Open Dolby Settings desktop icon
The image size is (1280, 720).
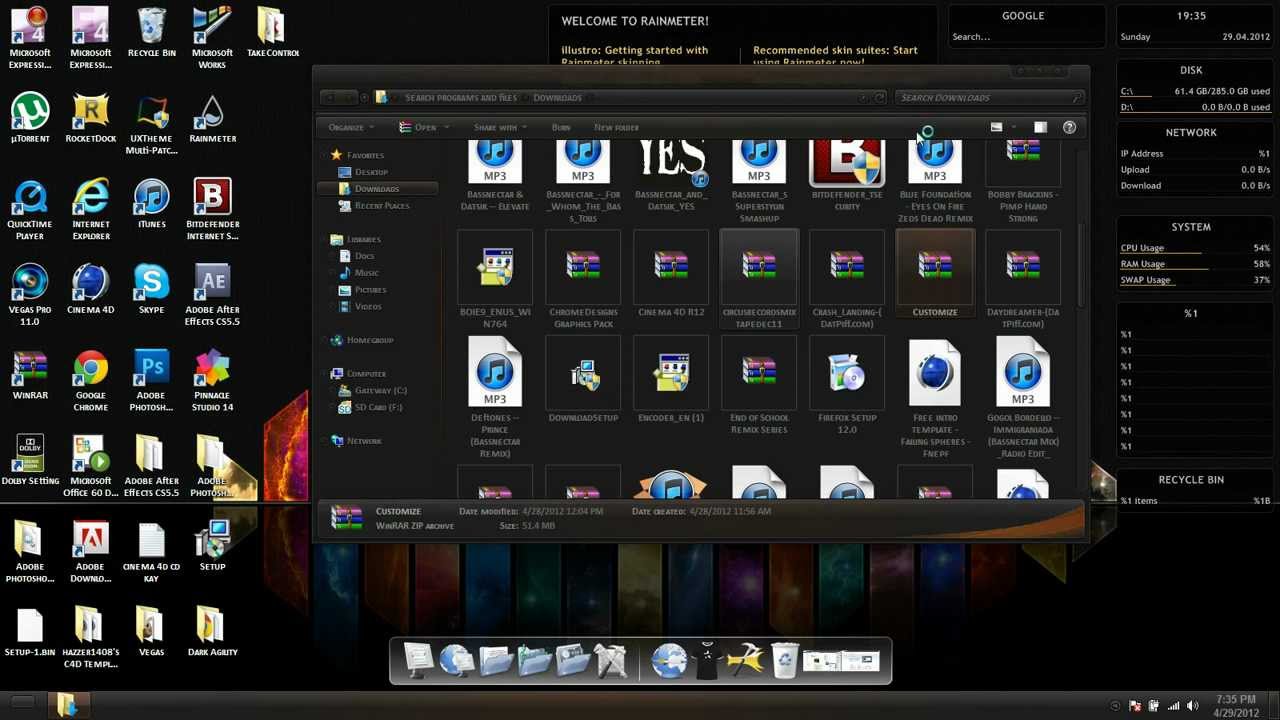(30, 461)
